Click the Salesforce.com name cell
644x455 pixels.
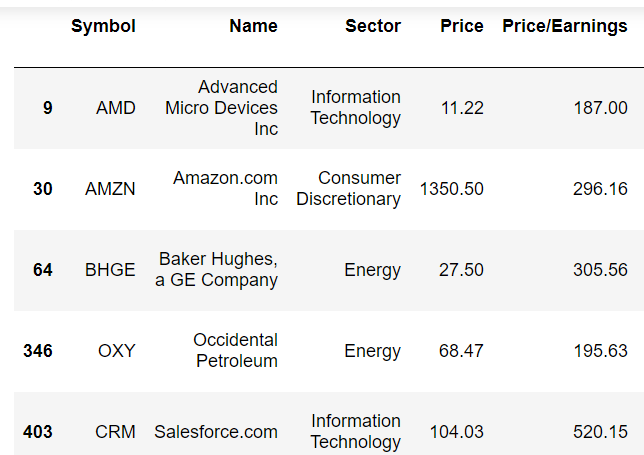pos(216,432)
